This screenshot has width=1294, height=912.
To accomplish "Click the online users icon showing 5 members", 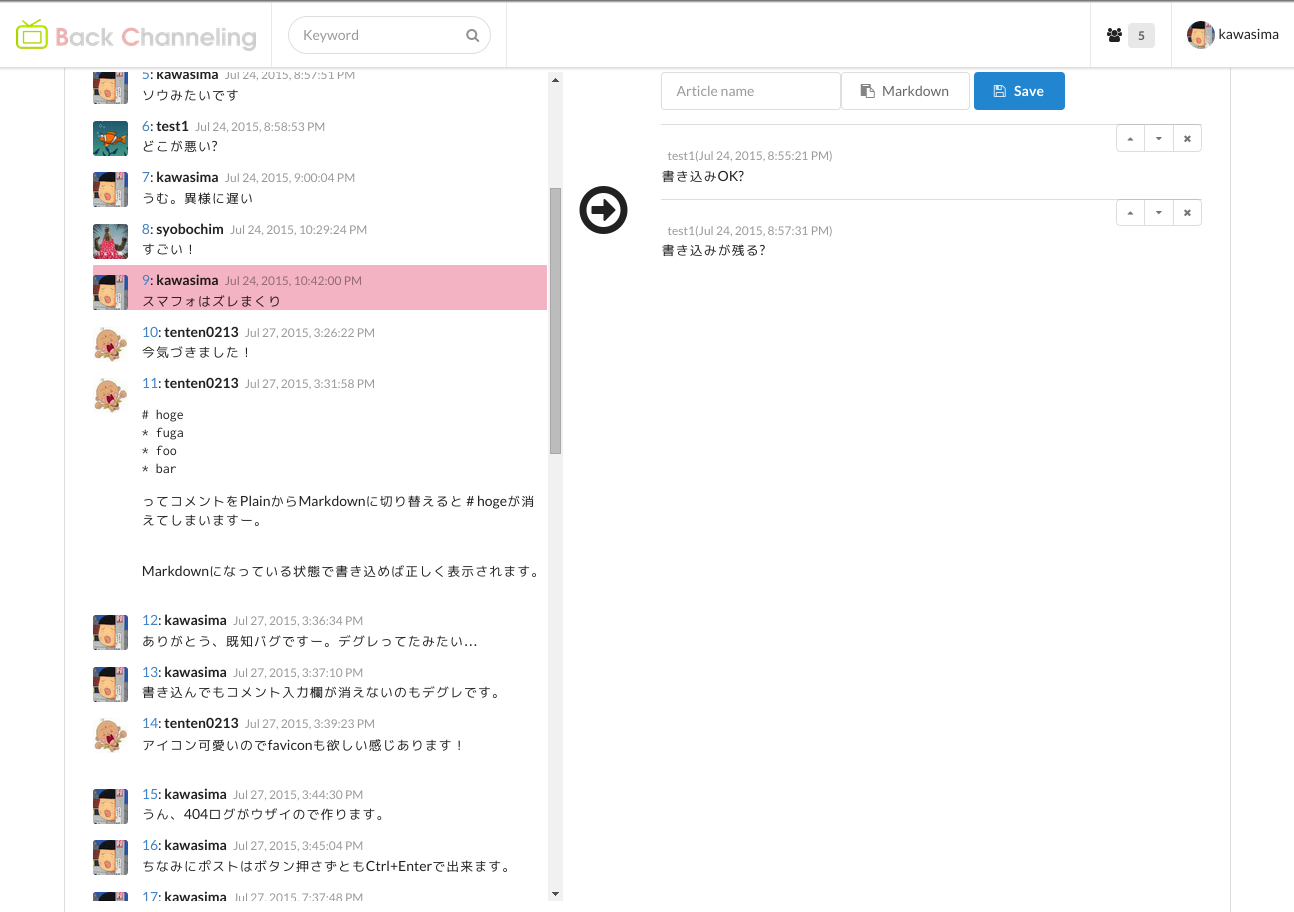I will 1114,34.
